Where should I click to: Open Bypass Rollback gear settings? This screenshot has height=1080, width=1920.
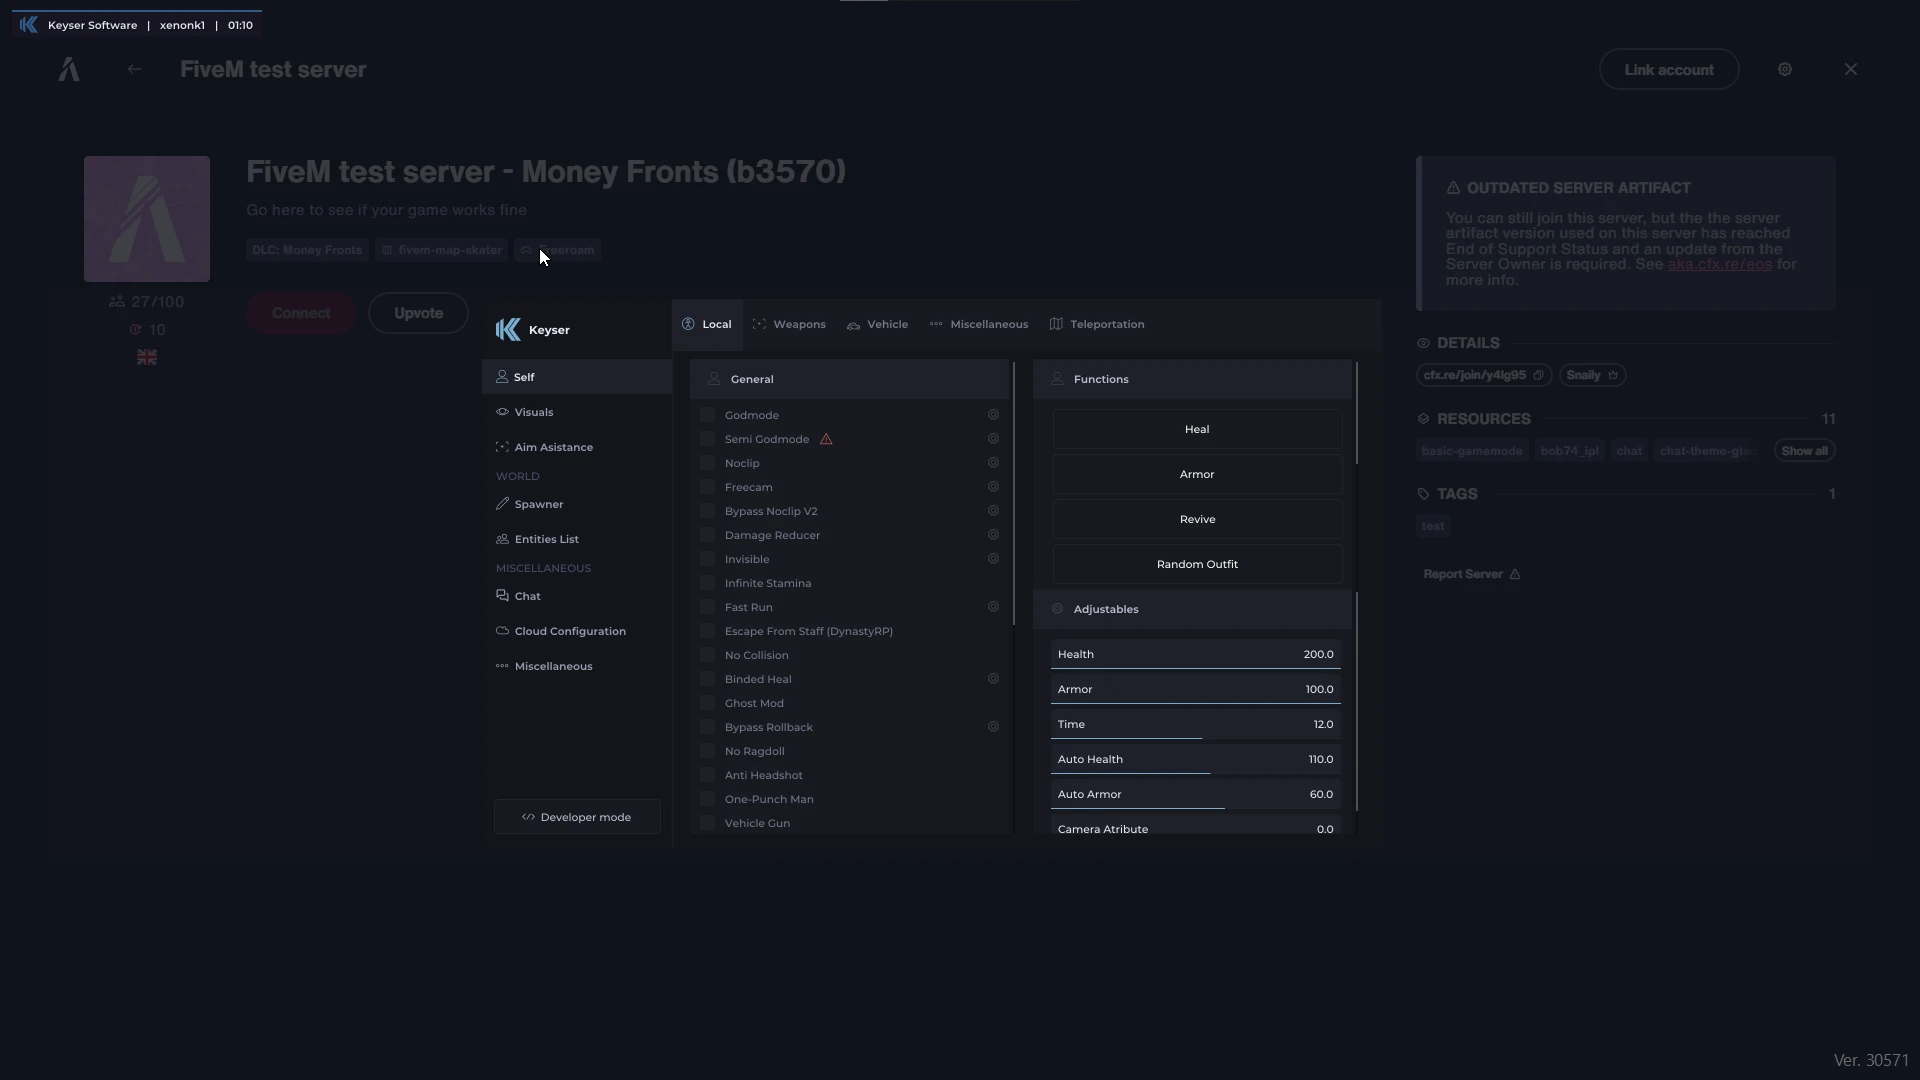point(993,727)
